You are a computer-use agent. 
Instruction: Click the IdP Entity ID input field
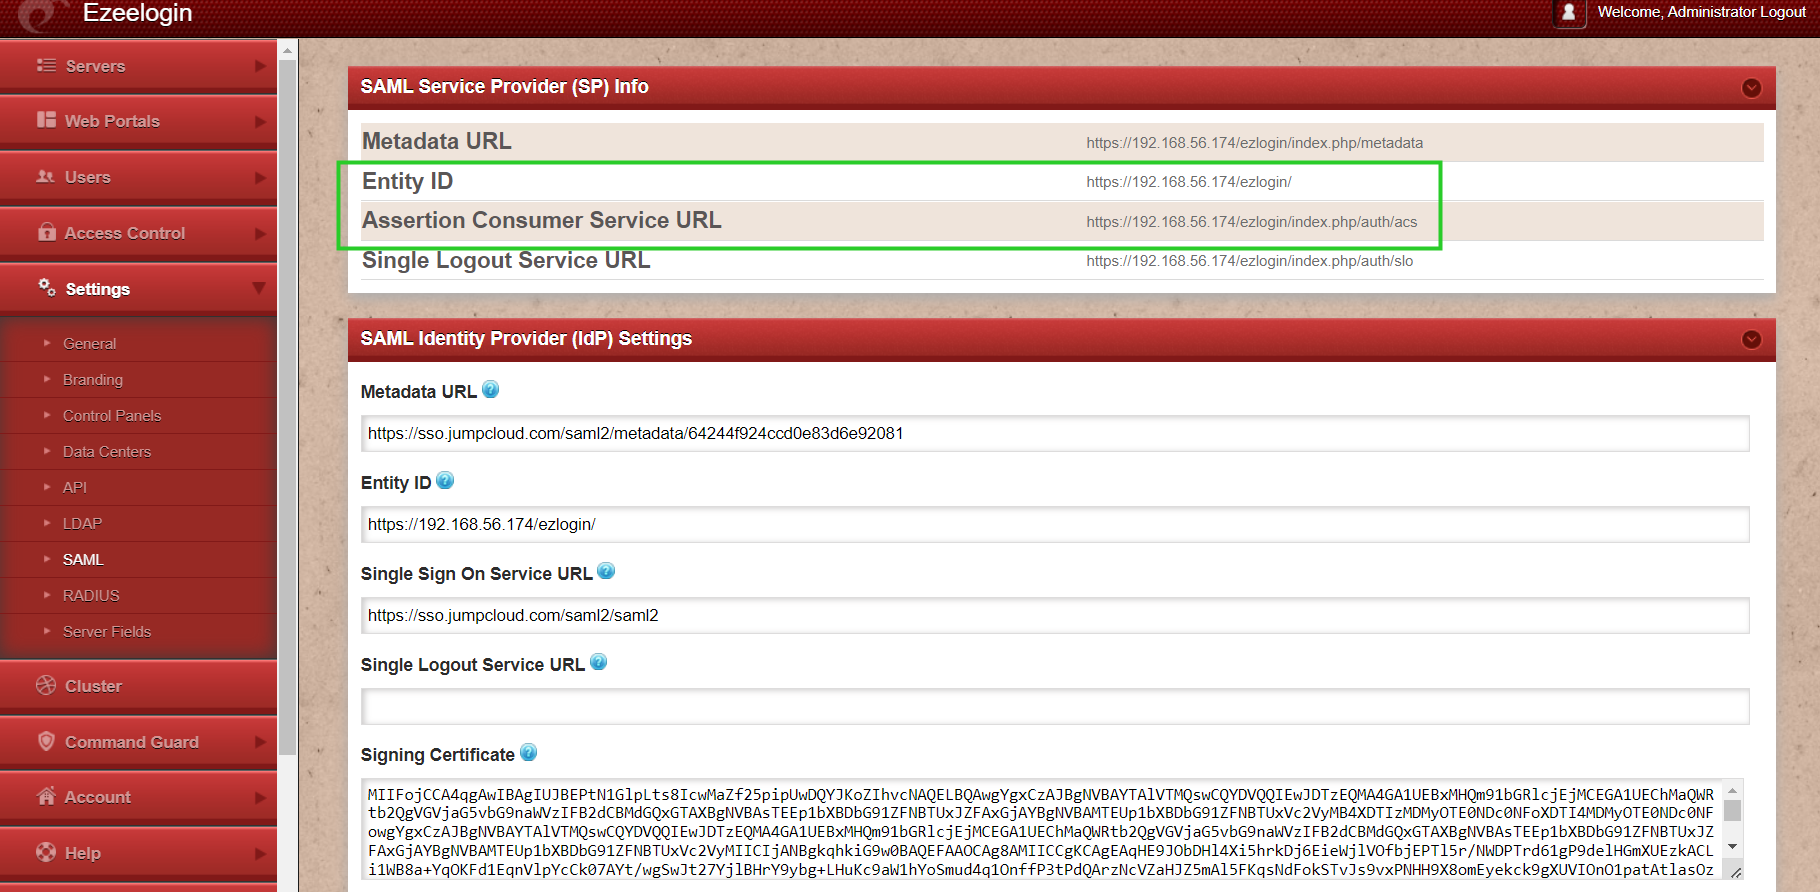1055,524
